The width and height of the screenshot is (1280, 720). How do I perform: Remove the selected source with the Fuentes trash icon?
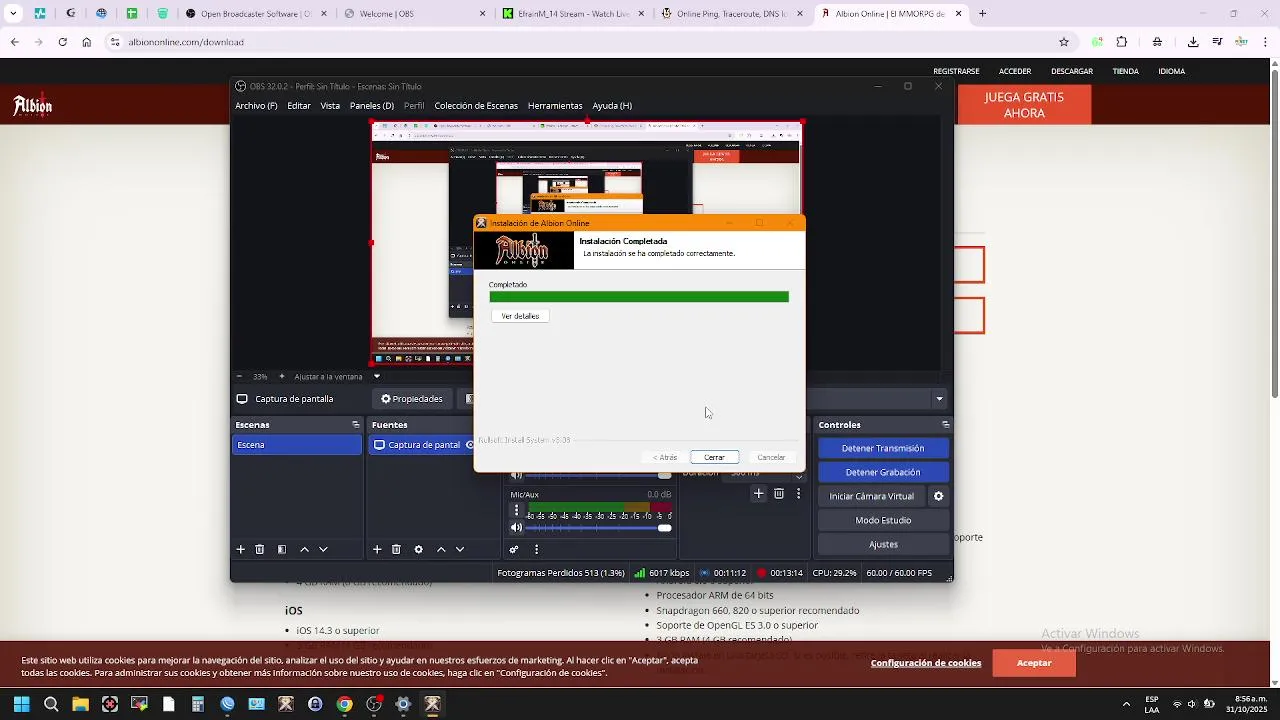396,549
